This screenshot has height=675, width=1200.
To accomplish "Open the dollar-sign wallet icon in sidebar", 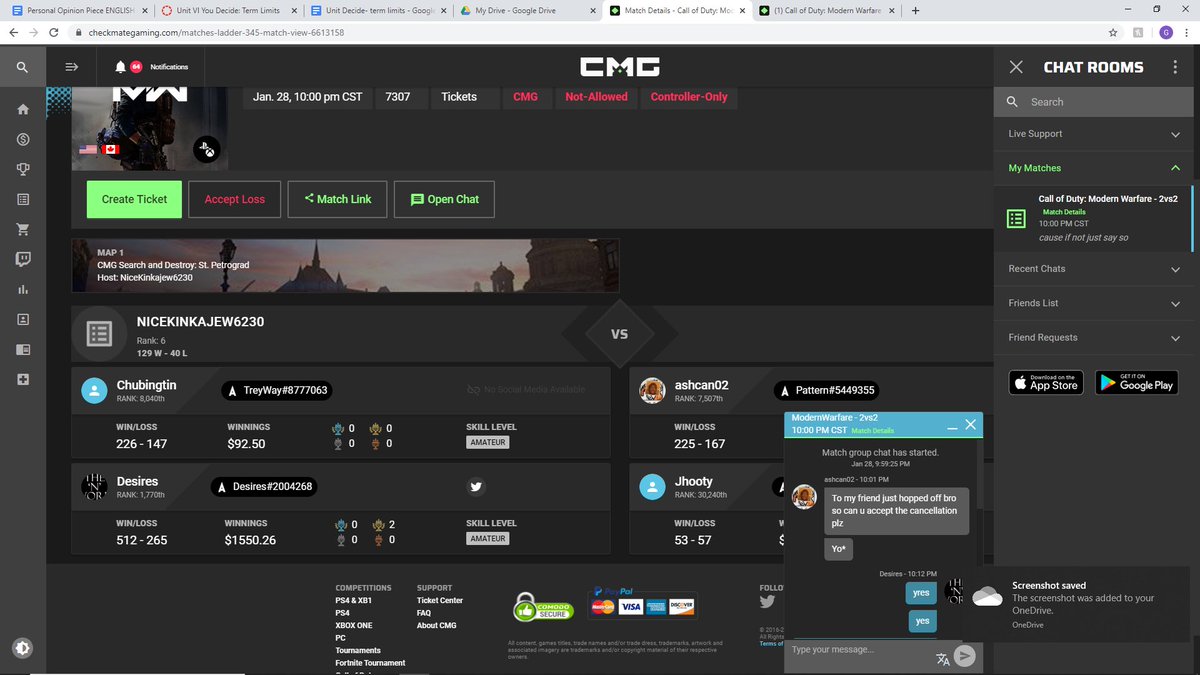I will (x=23, y=139).
